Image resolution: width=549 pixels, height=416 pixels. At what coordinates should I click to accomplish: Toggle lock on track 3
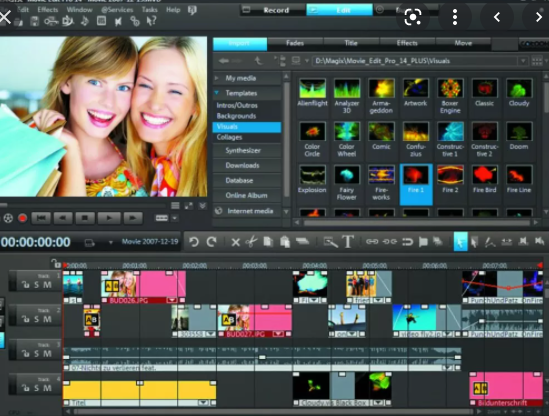[26, 354]
